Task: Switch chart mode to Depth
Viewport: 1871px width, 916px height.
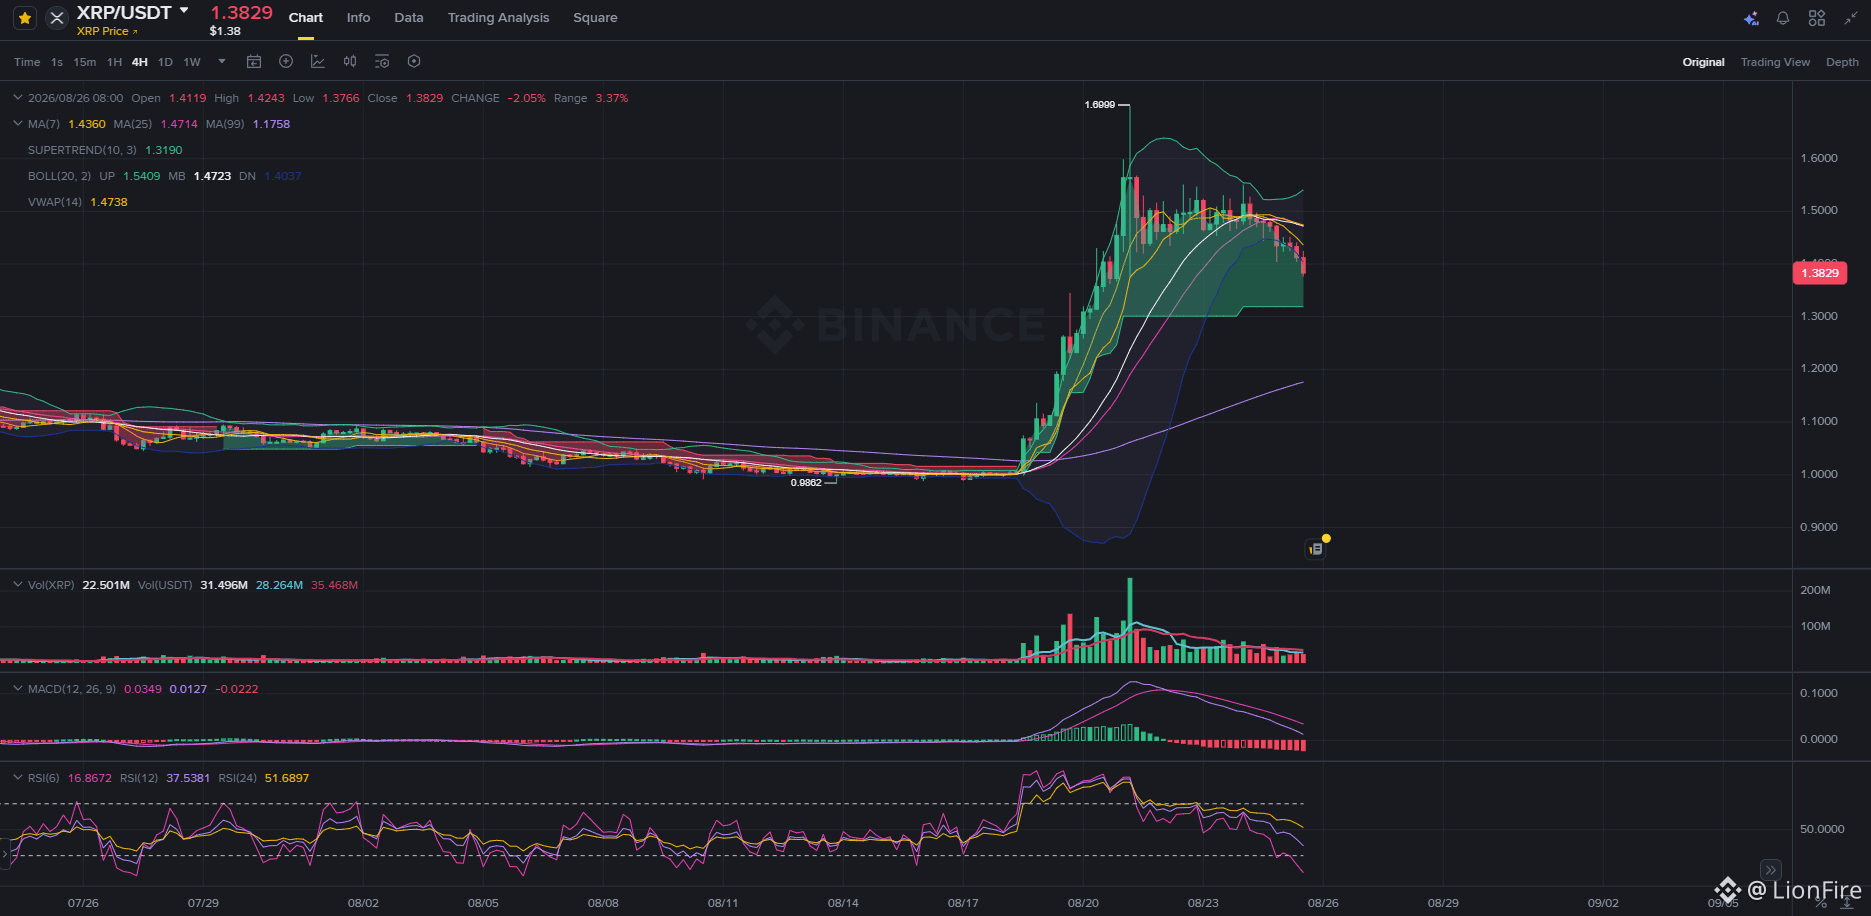Action: 1842,62
